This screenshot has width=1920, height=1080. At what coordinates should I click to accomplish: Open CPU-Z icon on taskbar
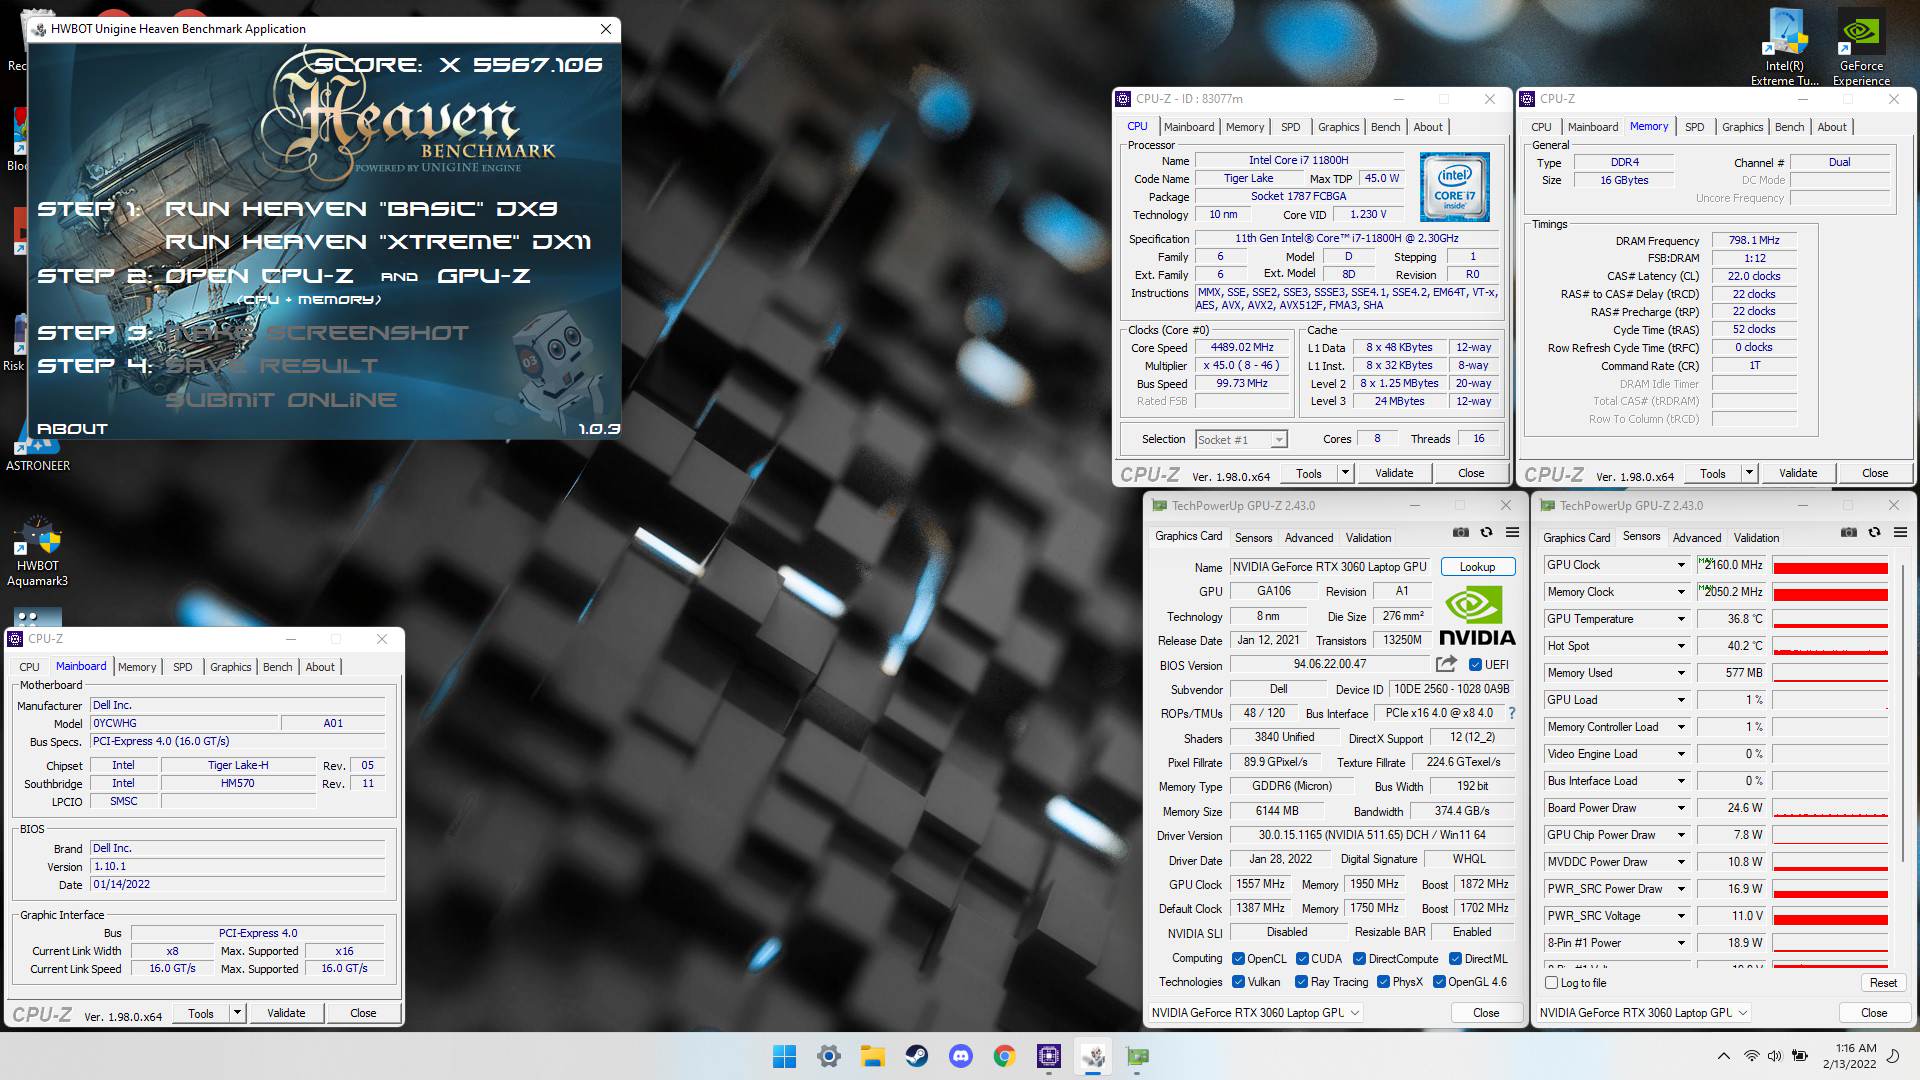pyautogui.click(x=1048, y=1056)
